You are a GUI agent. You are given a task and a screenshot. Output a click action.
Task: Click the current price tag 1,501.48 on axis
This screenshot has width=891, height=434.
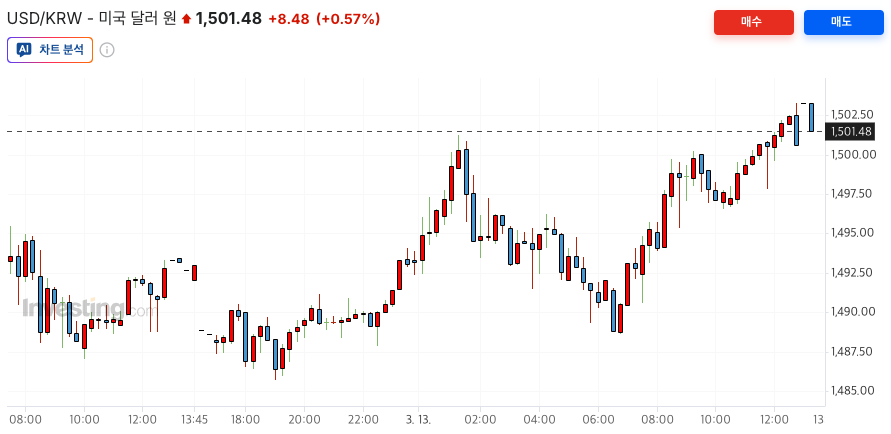(x=851, y=131)
